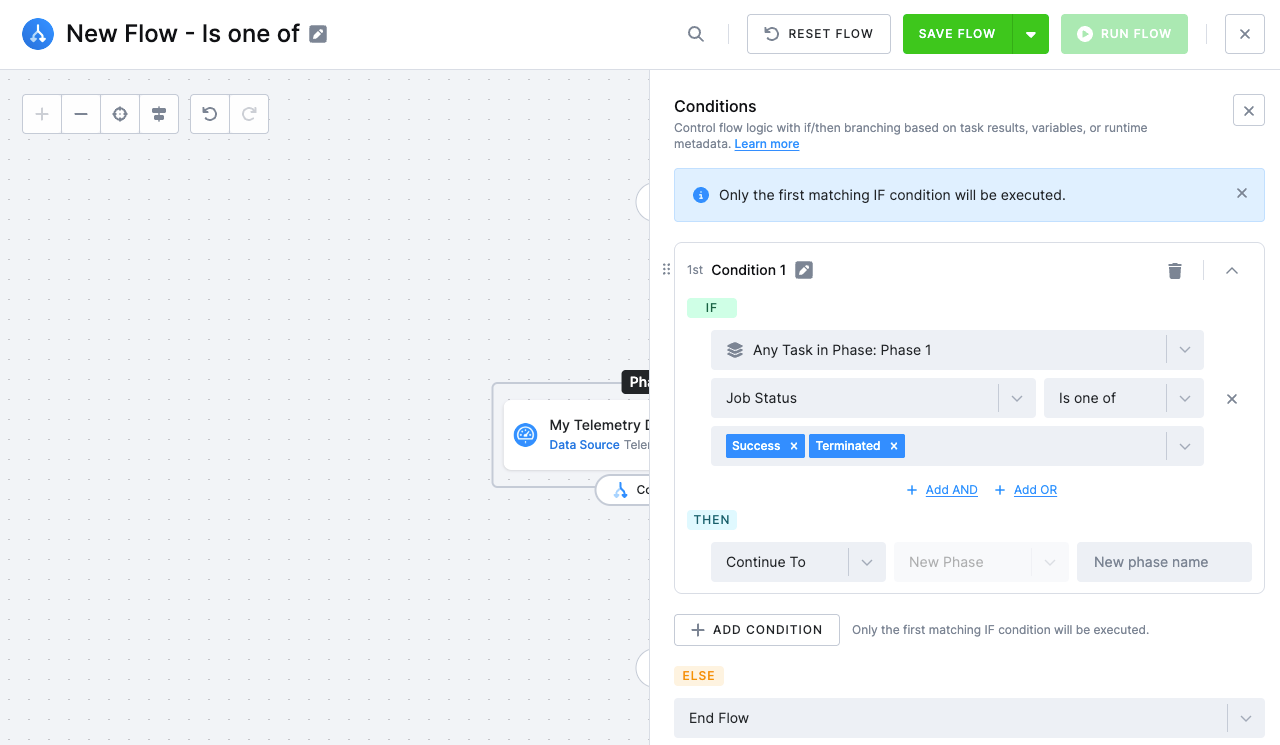Open the Job Status dropdown
The image size is (1280, 745).
(x=873, y=398)
